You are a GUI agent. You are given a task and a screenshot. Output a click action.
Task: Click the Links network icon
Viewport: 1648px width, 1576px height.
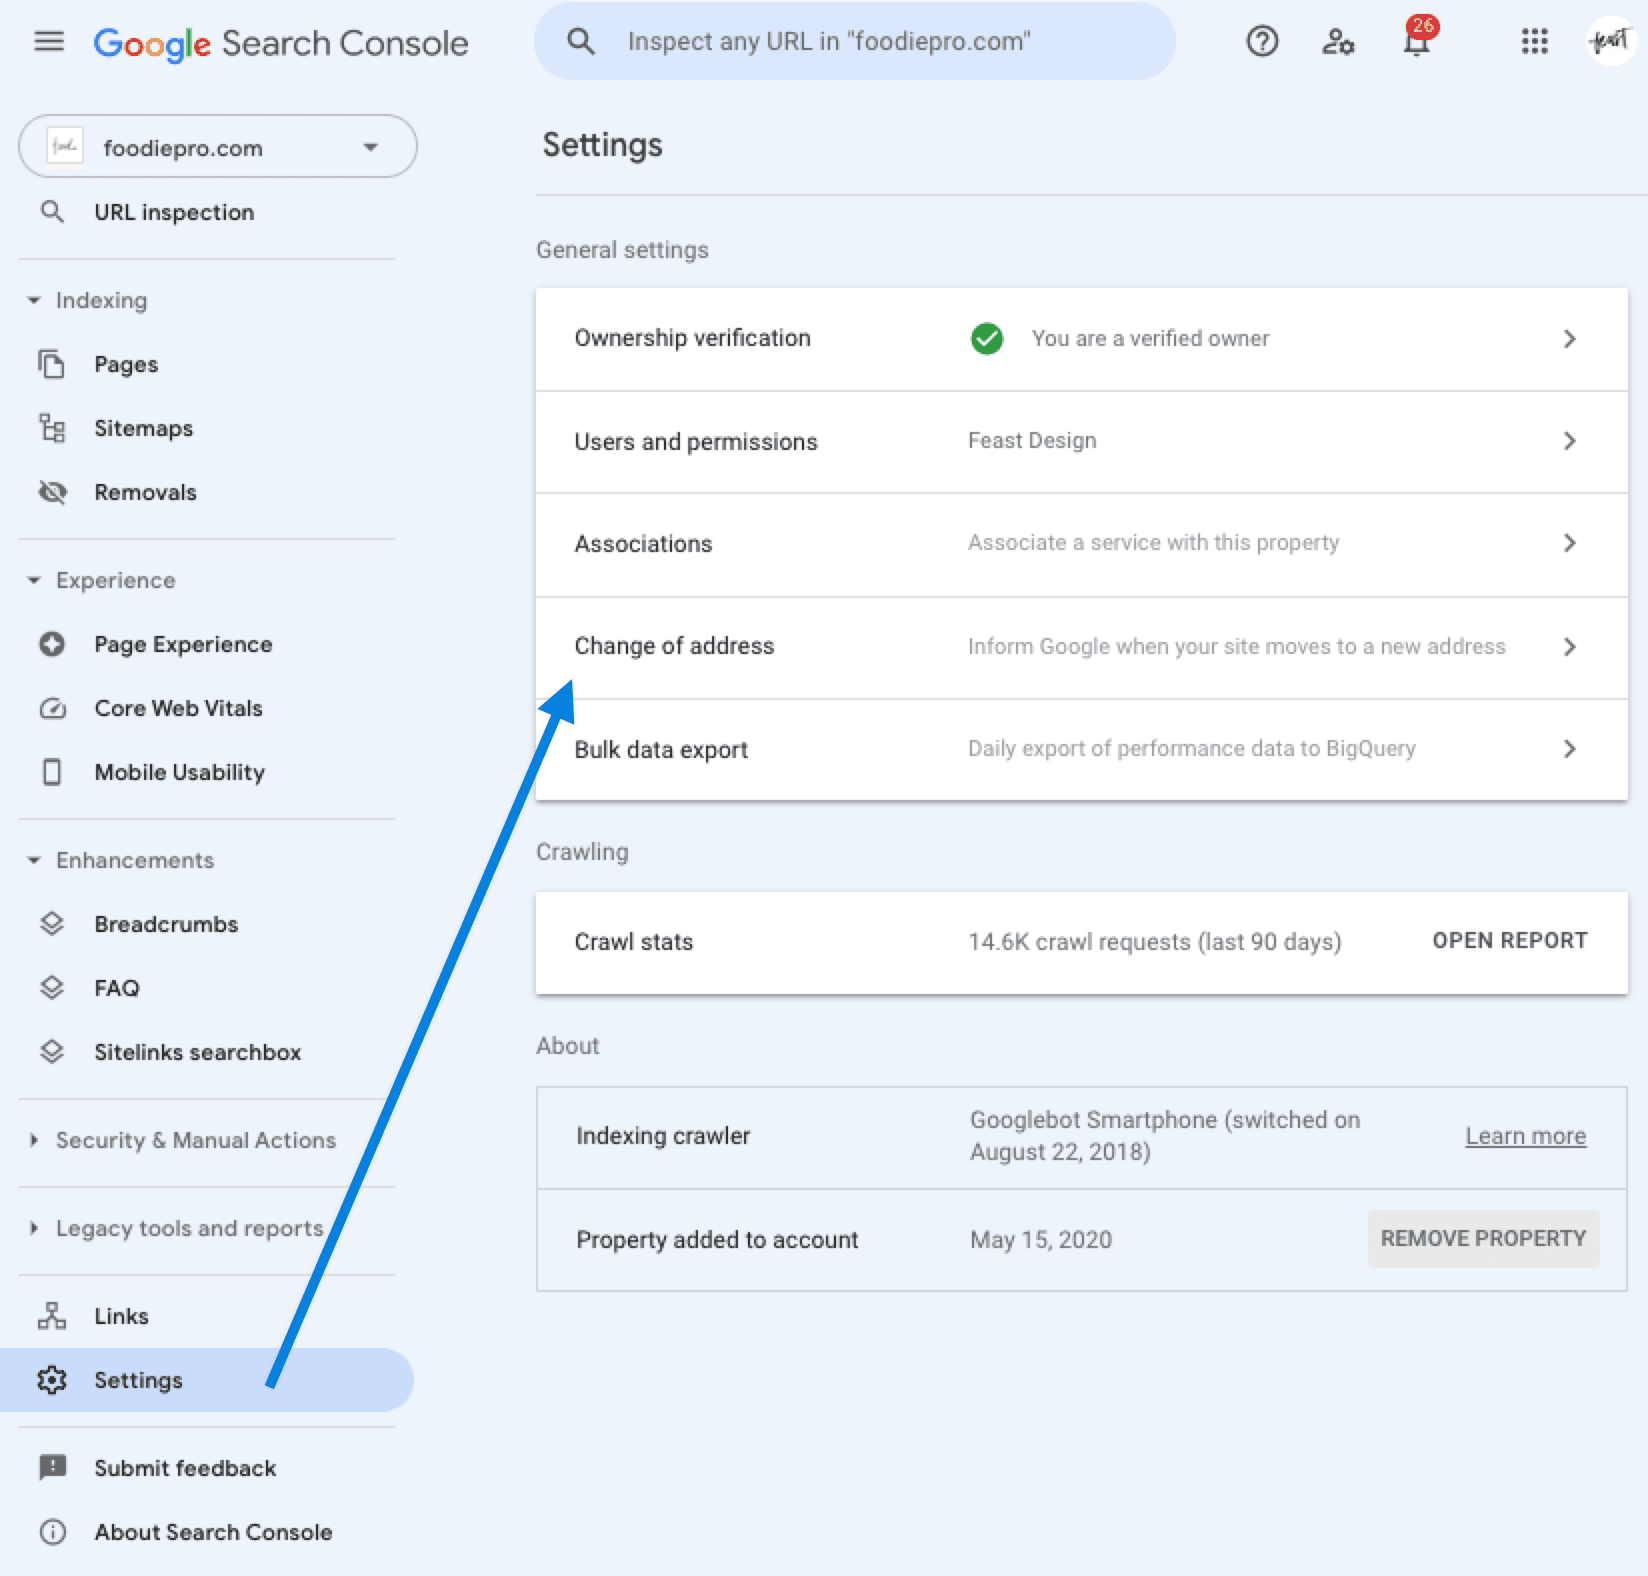52,1316
